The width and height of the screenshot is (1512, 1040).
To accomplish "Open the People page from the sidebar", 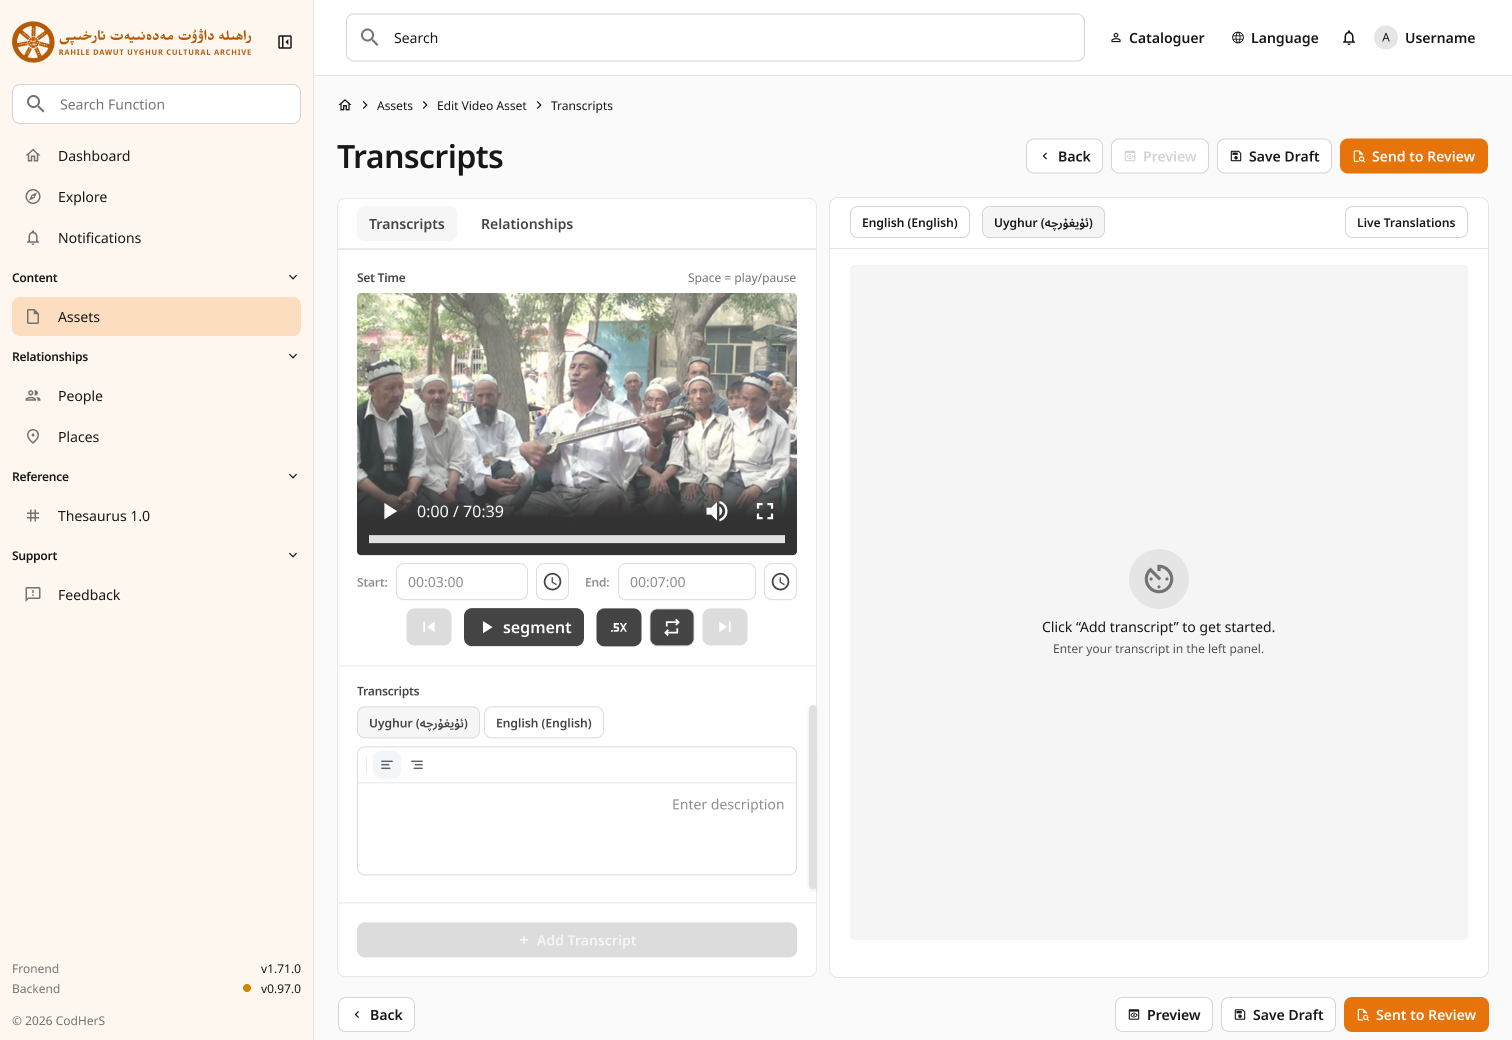I will tap(80, 395).
